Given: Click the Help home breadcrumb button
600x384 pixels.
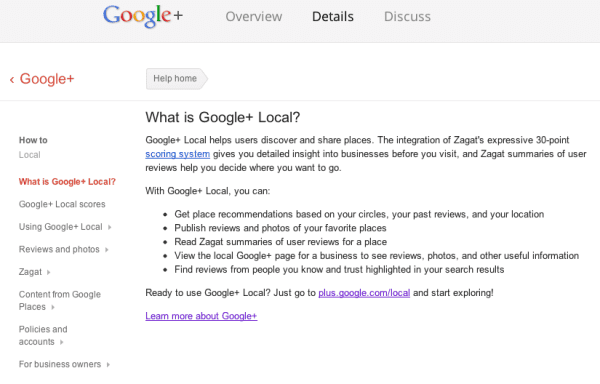Looking at the screenshot, I should [x=176, y=79].
